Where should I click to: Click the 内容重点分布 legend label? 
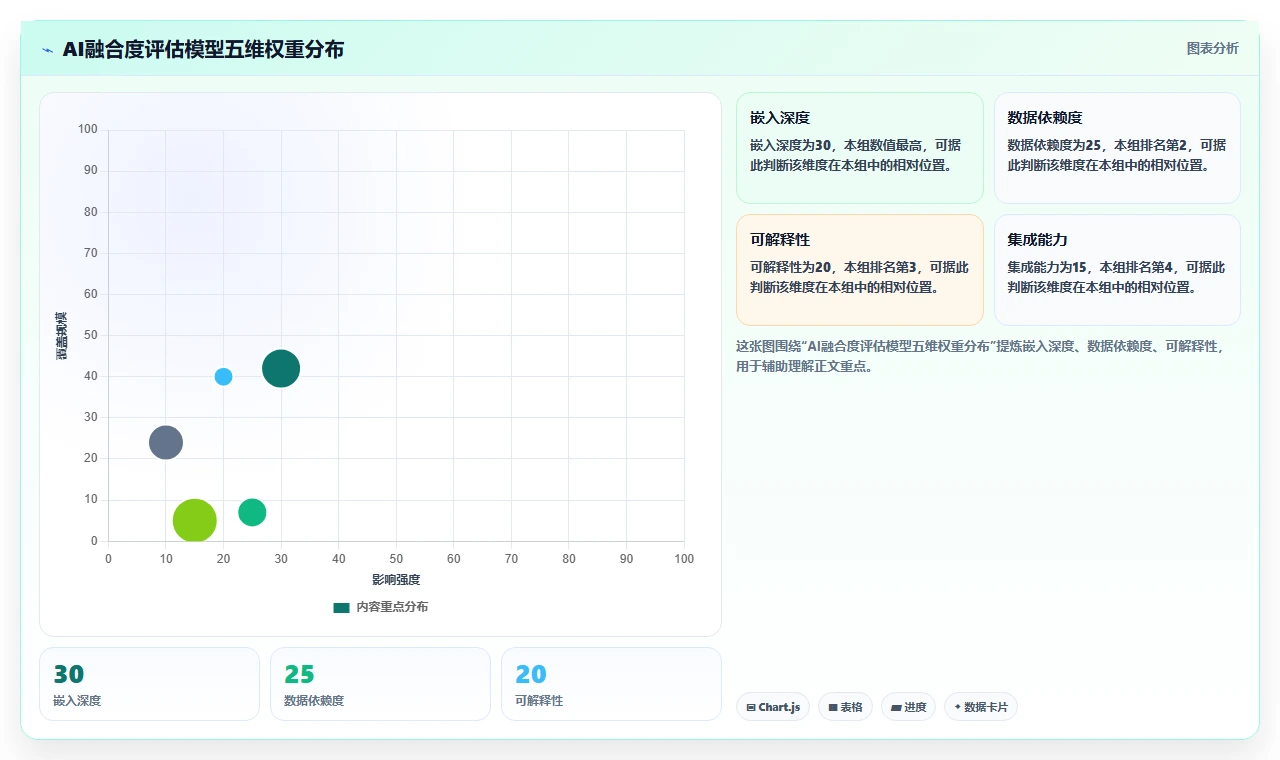(x=392, y=607)
